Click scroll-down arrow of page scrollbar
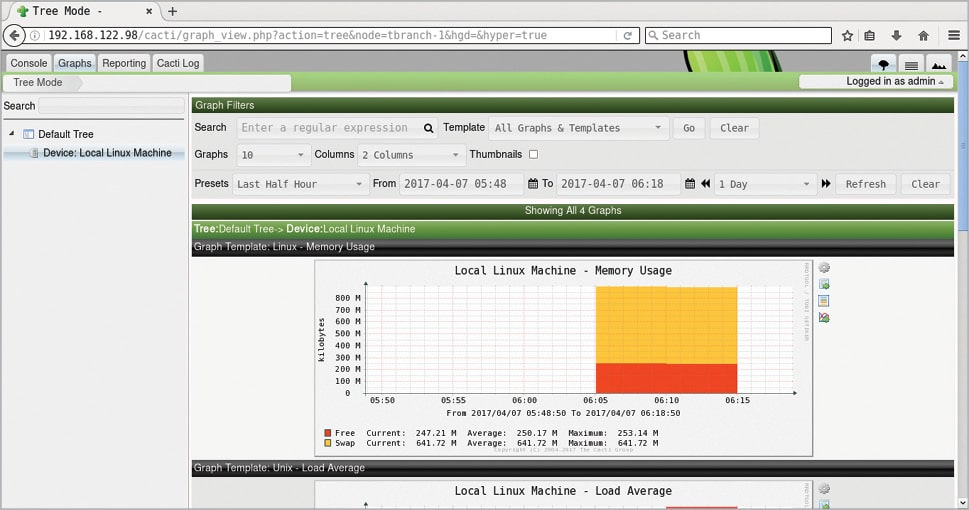This screenshot has height=510, width=969. 963,503
